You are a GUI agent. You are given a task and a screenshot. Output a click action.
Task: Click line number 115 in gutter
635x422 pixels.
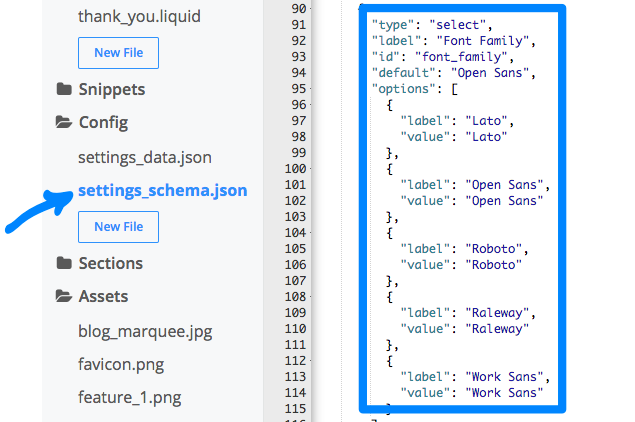coord(295,409)
